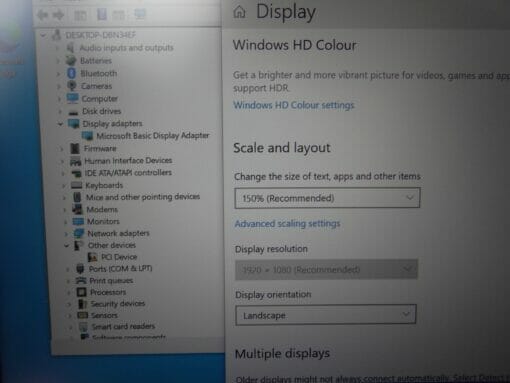Image resolution: width=510 pixels, height=383 pixels.
Task: Select the Bluetooth category icon
Action: tap(71, 73)
